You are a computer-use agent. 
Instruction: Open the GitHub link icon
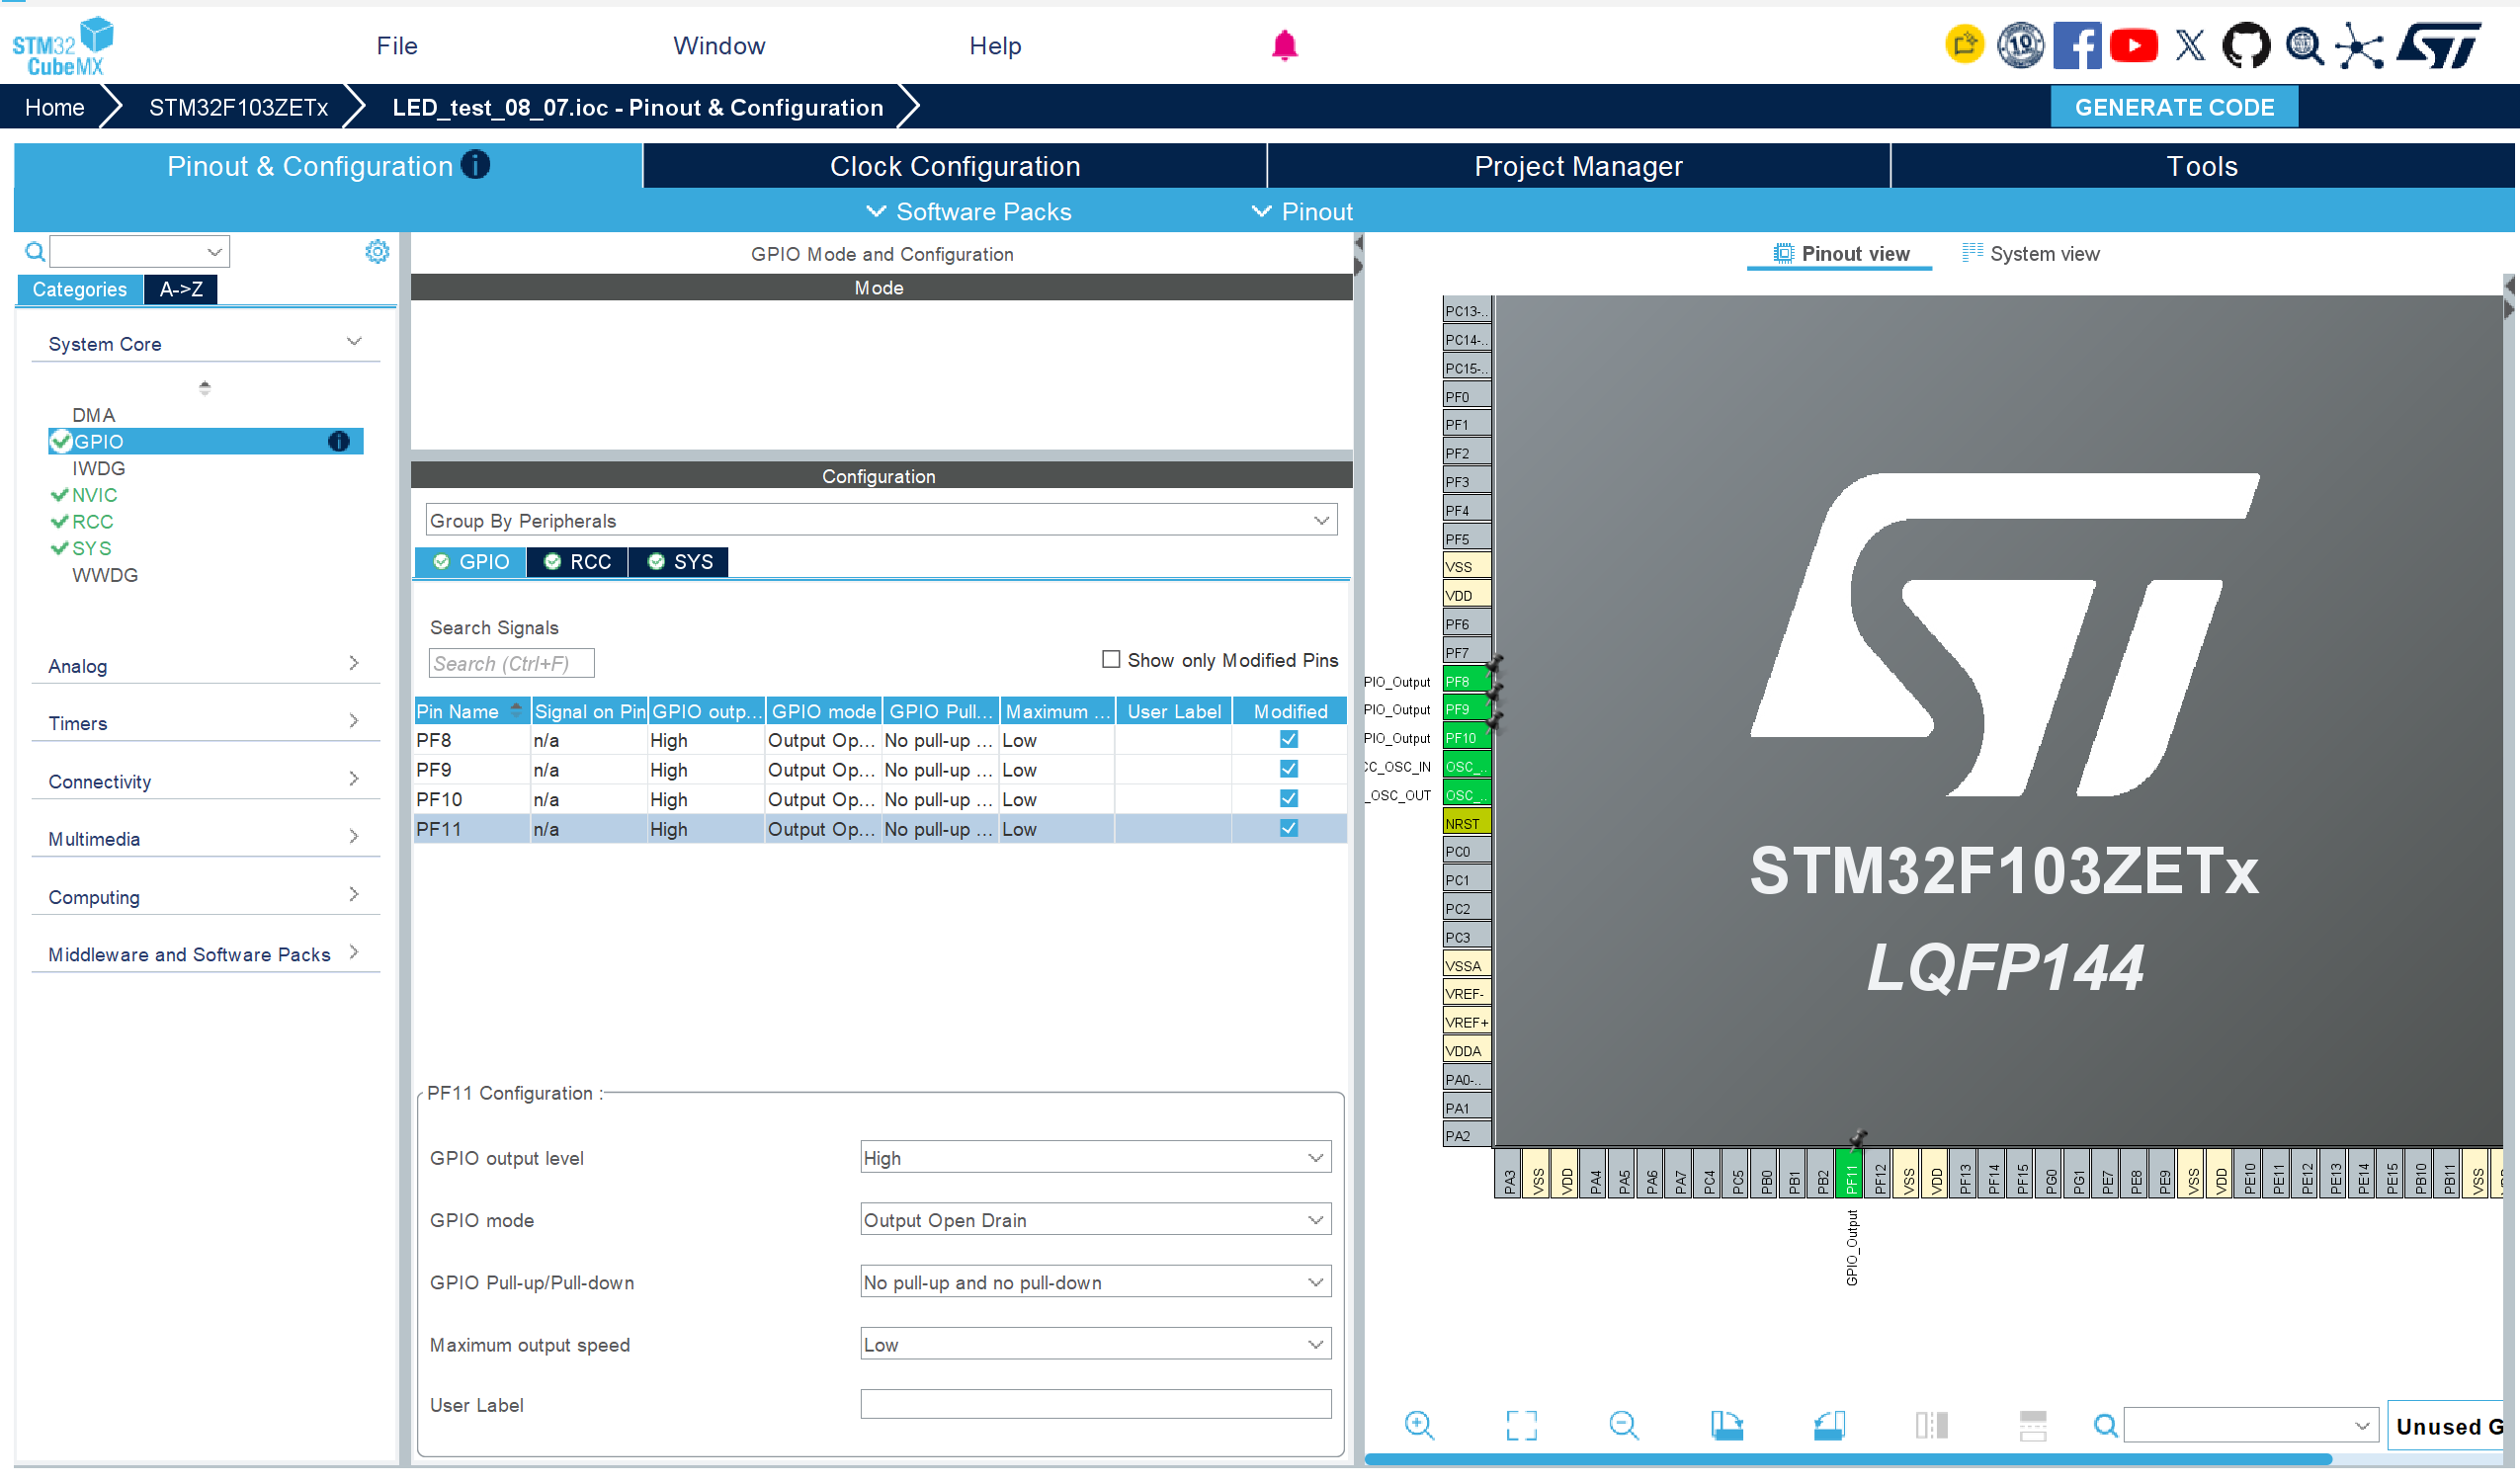(2246, 46)
